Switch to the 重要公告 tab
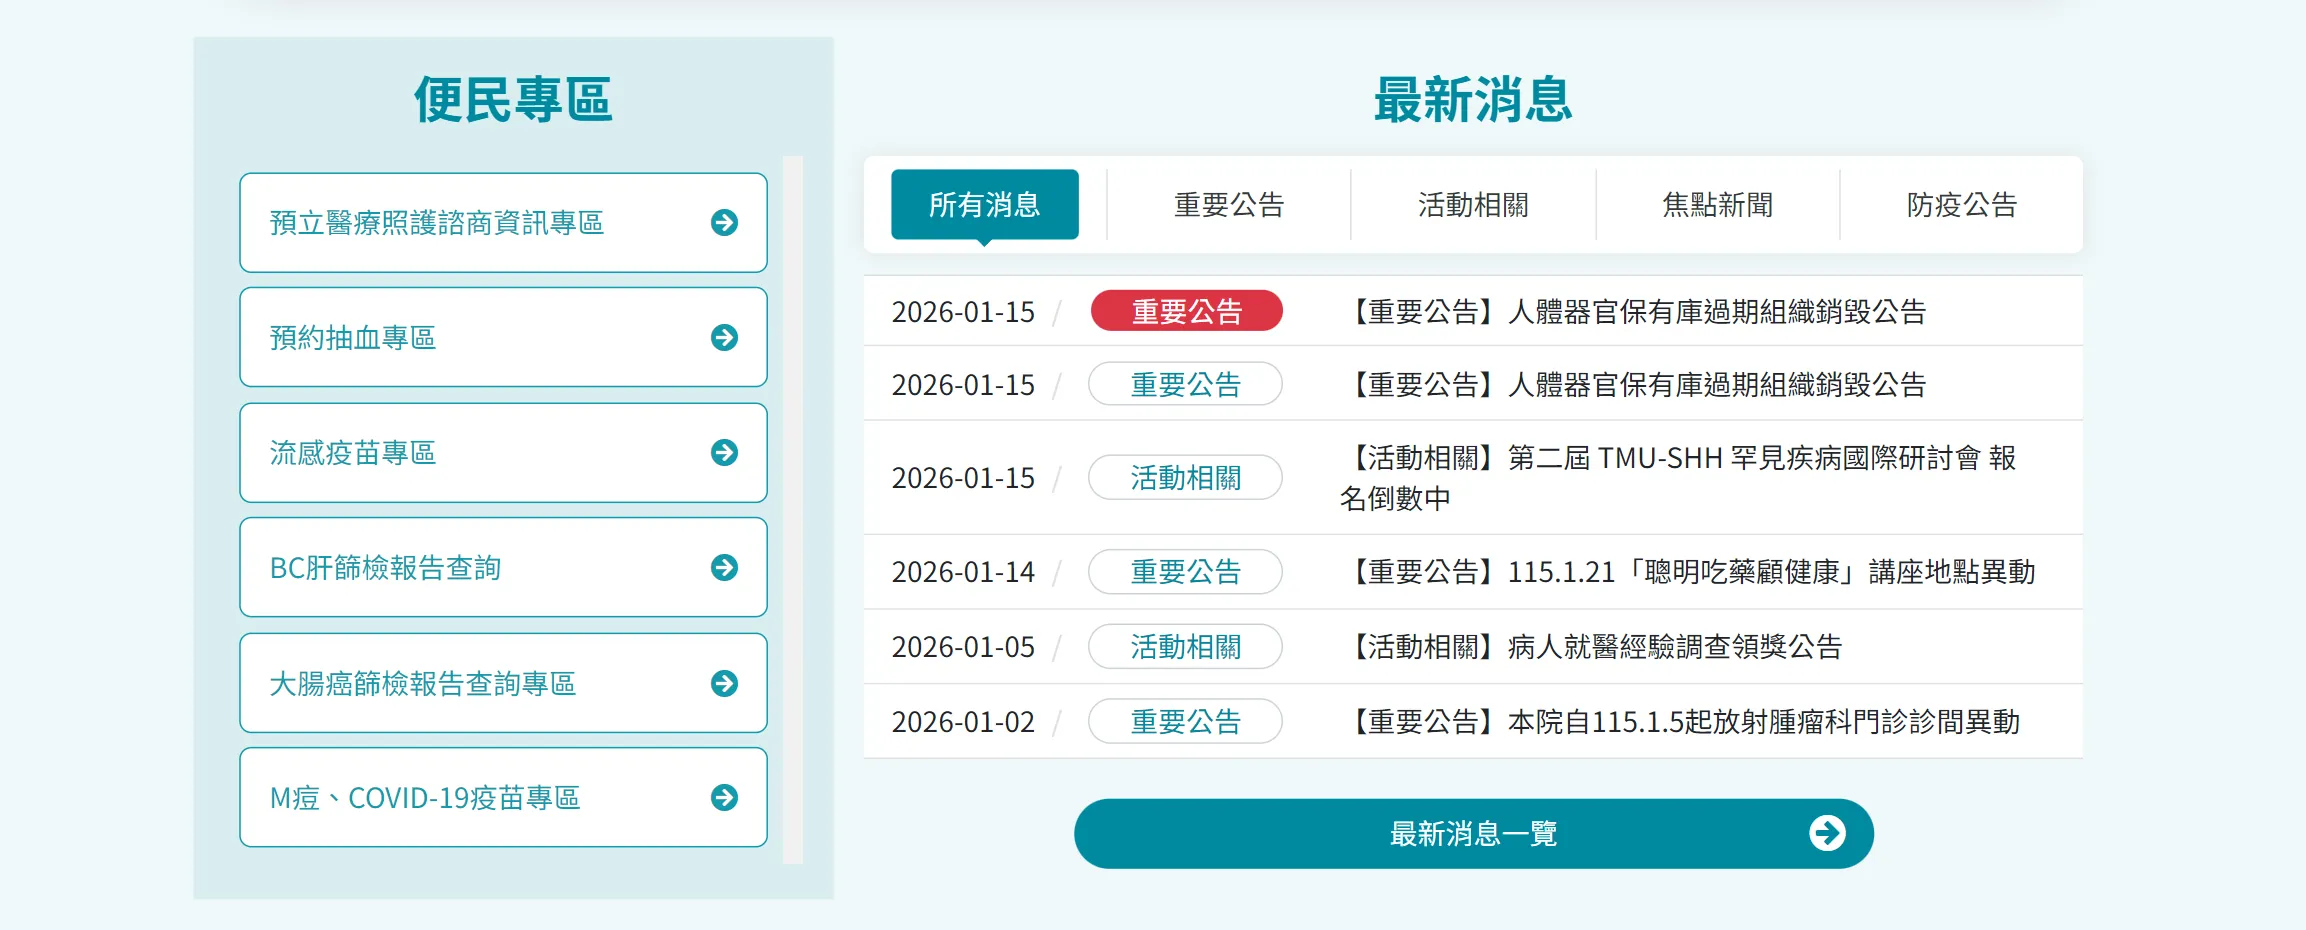This screenshot has width=2306, height=930. (1228, 204)
